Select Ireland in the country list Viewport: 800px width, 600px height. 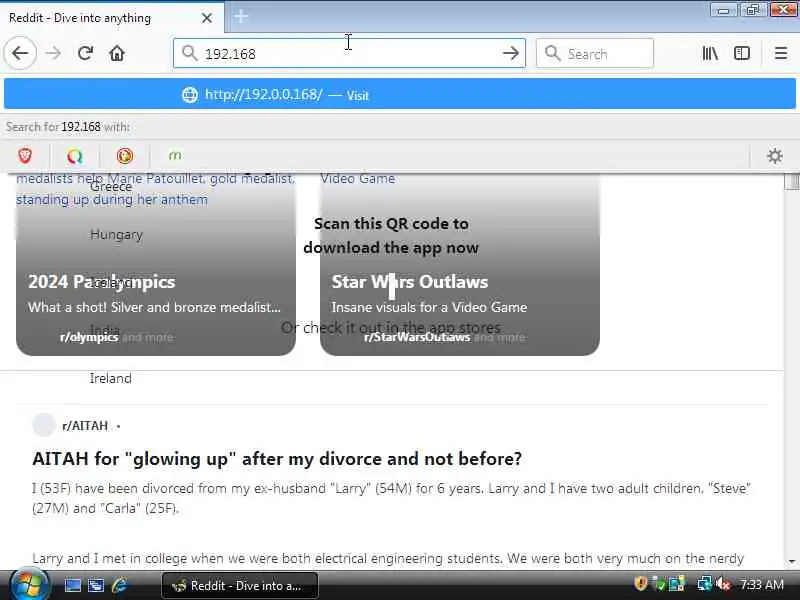click(111, 379)
